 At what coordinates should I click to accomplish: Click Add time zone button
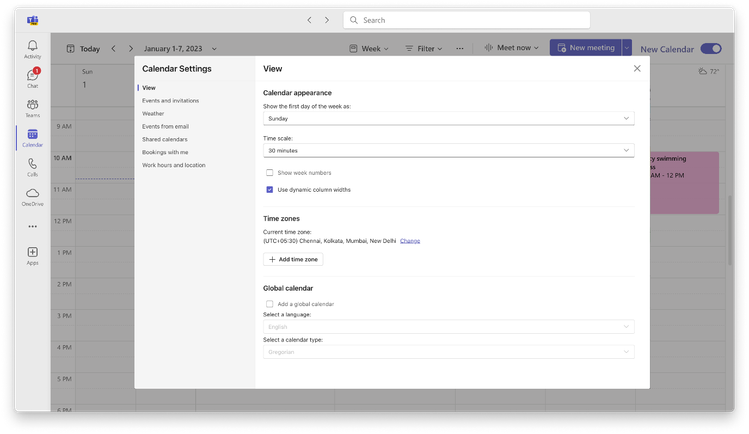click(293, 259)
